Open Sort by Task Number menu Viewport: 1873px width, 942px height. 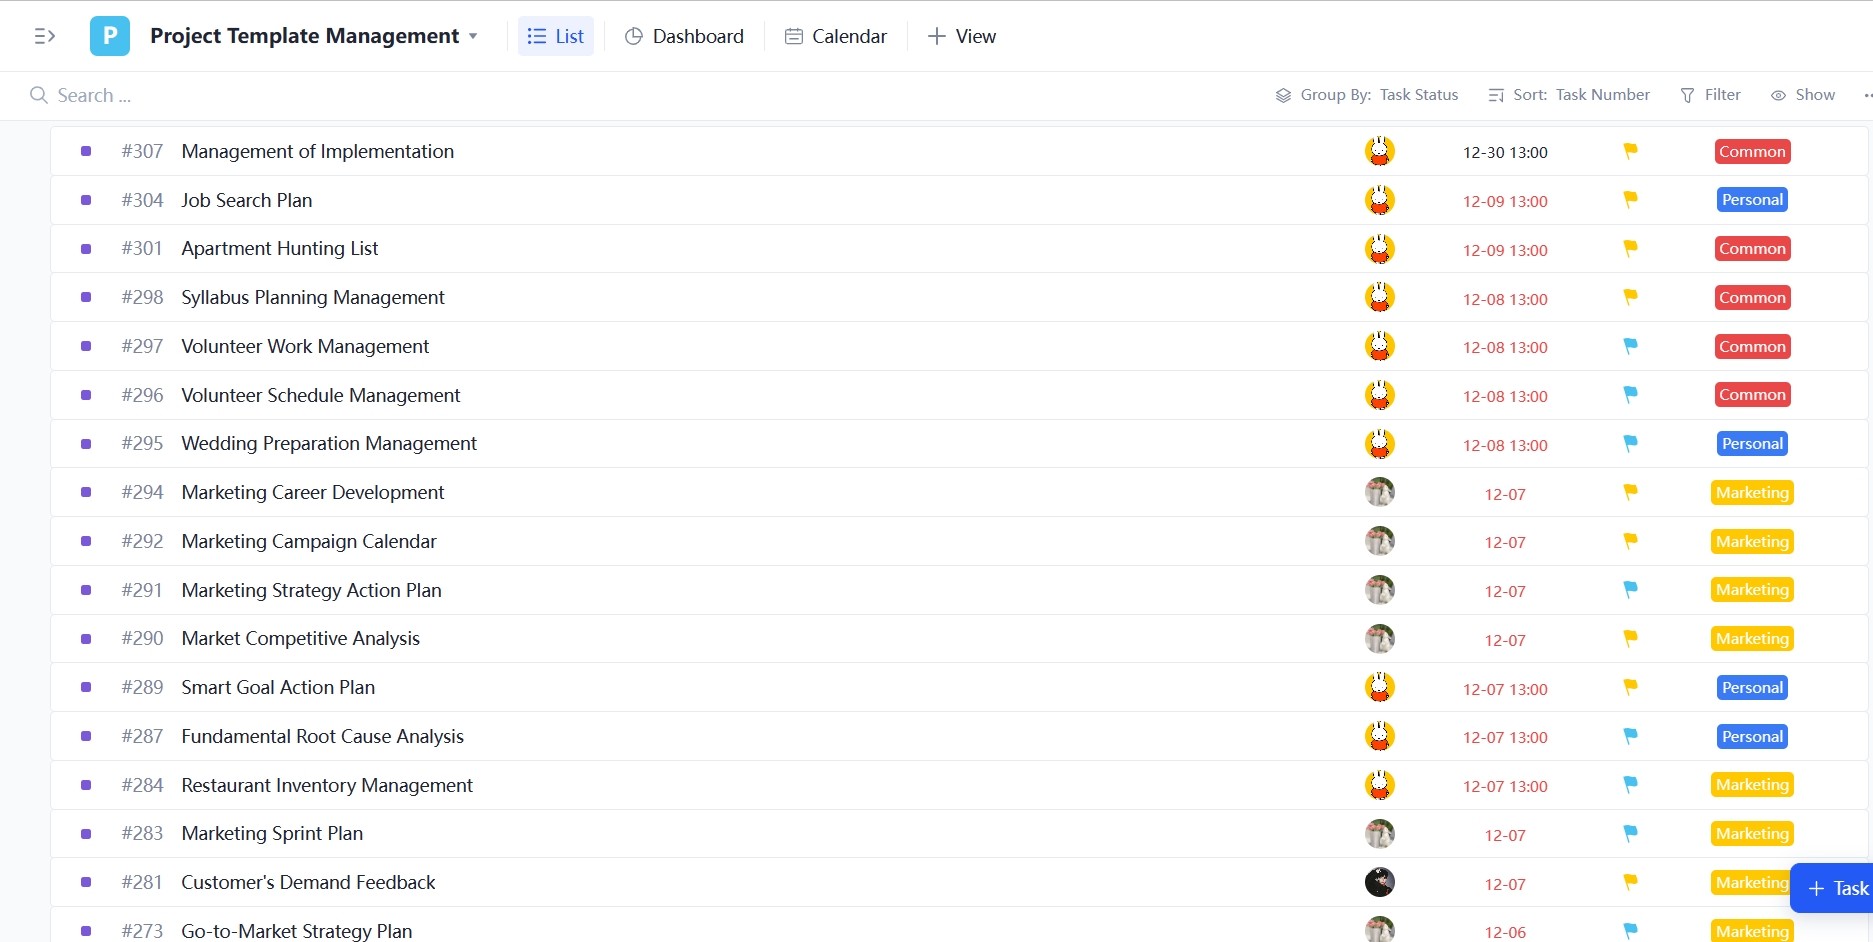click(1569, 95)
